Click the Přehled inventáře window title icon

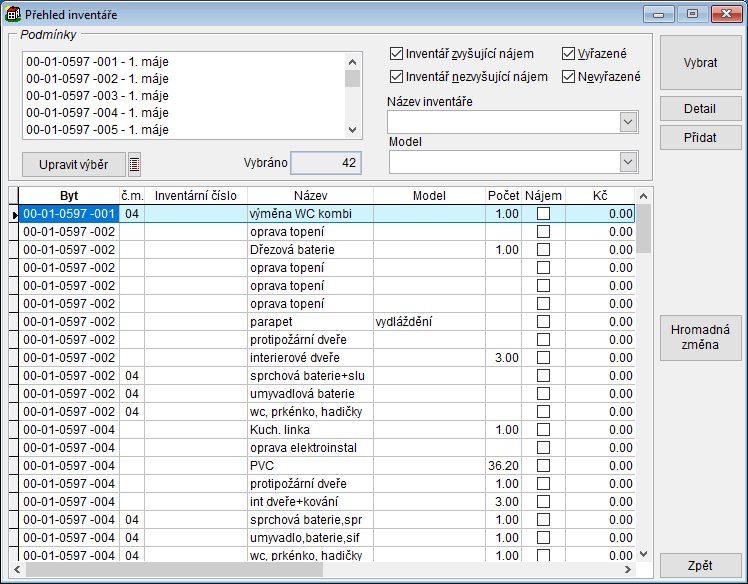pyautogui.click(x=13, y=15)
